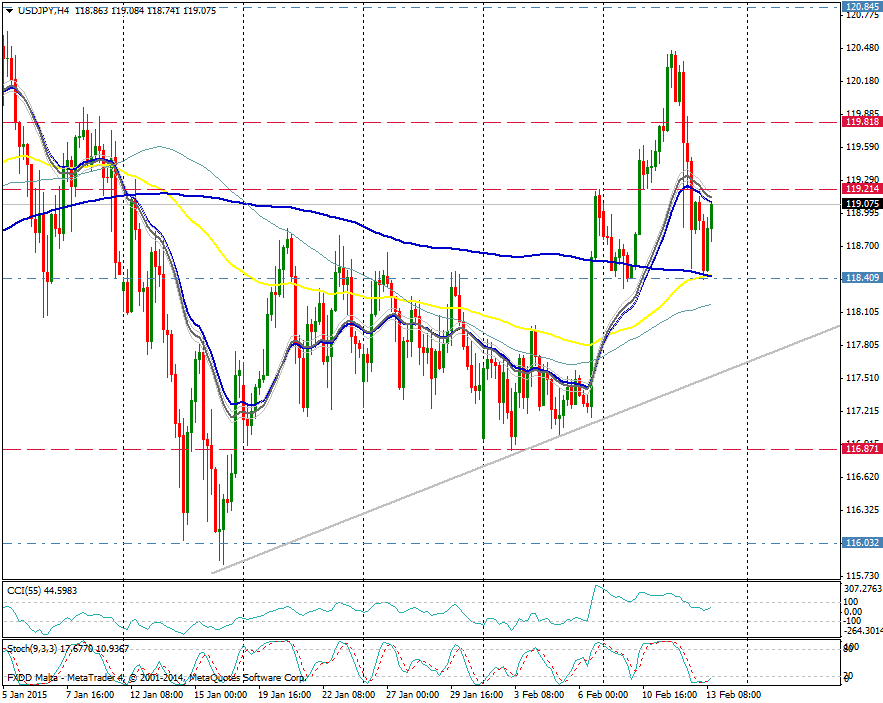Select the current price 119.075 marker
This screenshot has height=703, width=883.
click(x=861, y=203)
